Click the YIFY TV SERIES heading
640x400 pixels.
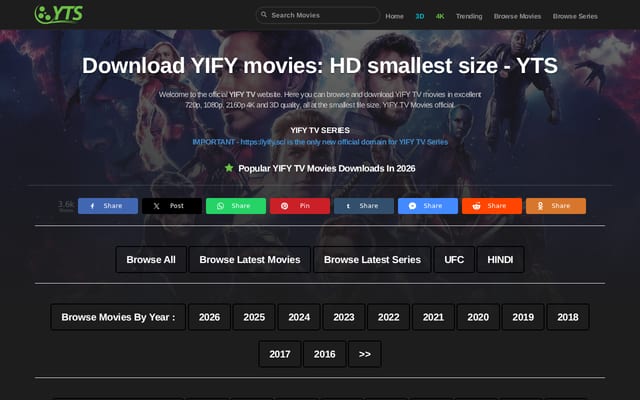[x=320, y=130]
